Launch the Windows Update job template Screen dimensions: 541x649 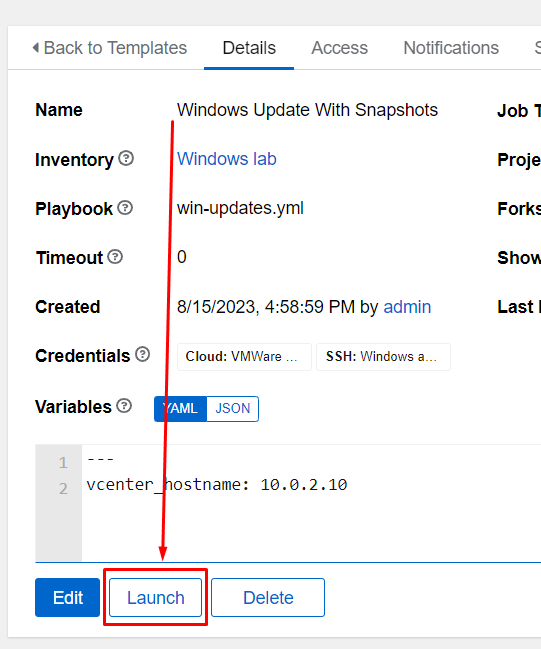[156, 598]
